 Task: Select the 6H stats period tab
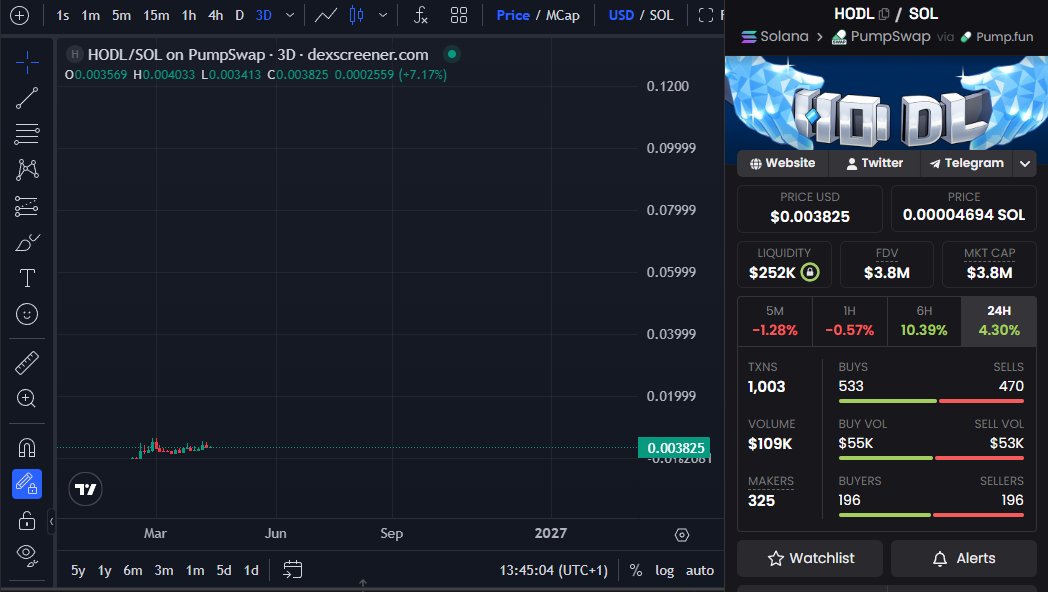(924, 321)
